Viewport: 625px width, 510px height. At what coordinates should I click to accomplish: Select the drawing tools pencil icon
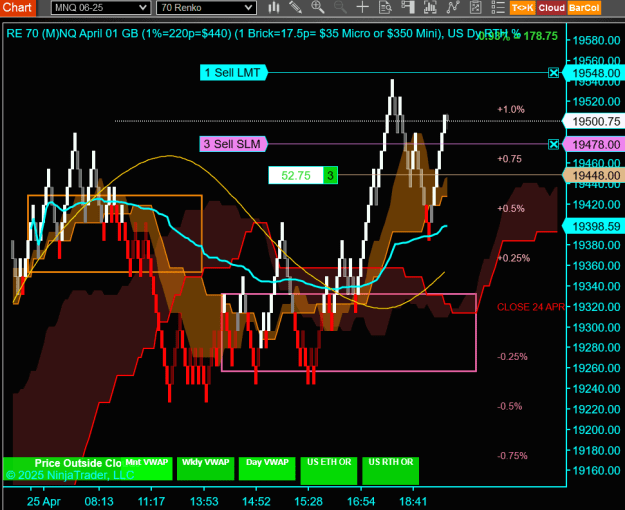pos(295,7)
